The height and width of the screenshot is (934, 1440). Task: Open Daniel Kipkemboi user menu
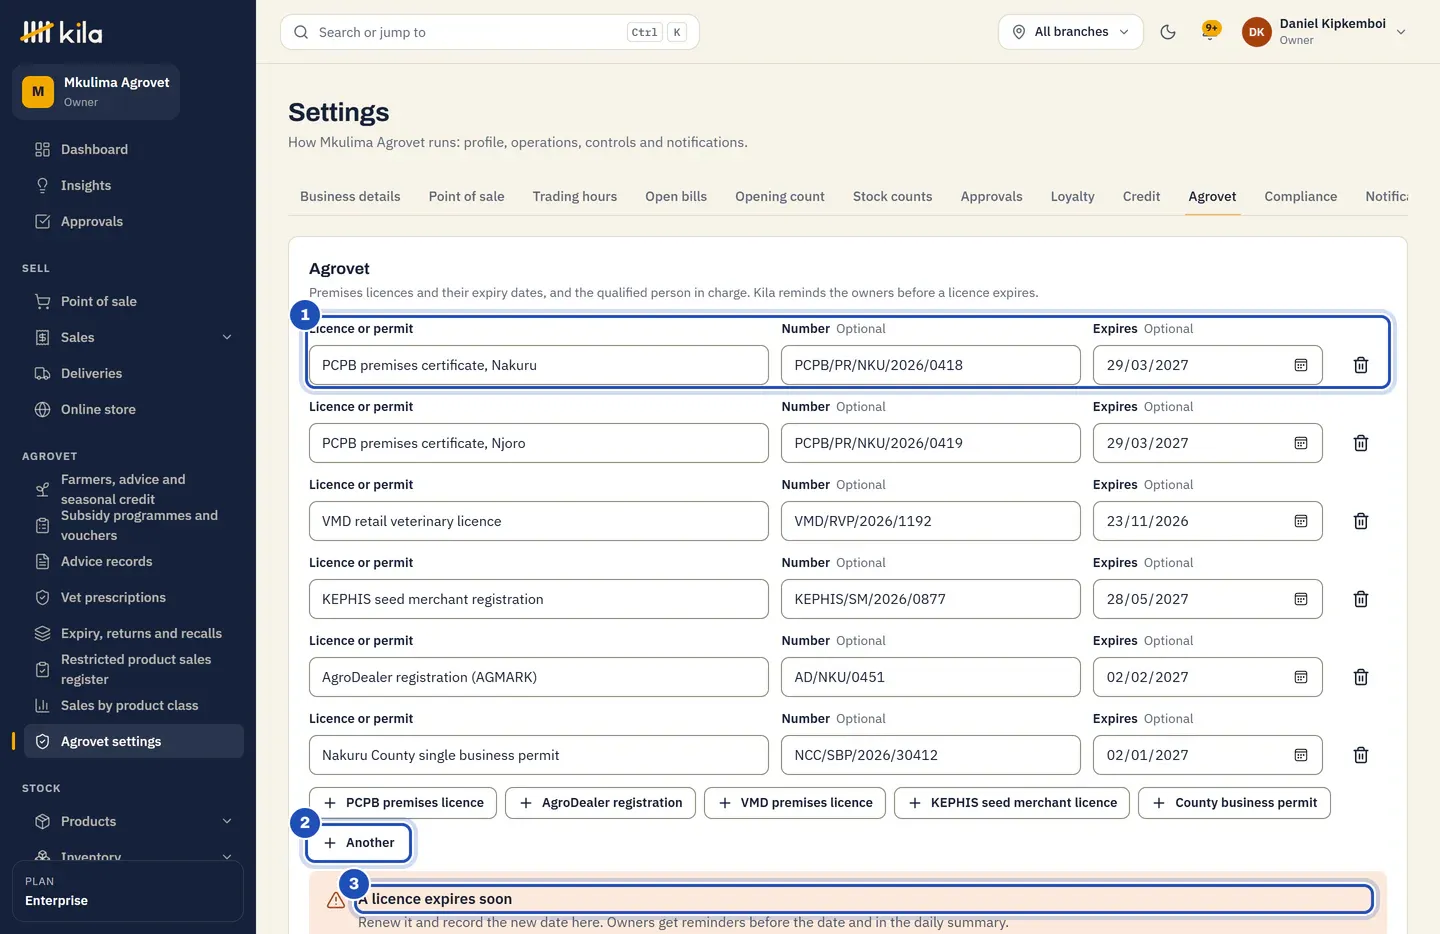click(1324, 32)
